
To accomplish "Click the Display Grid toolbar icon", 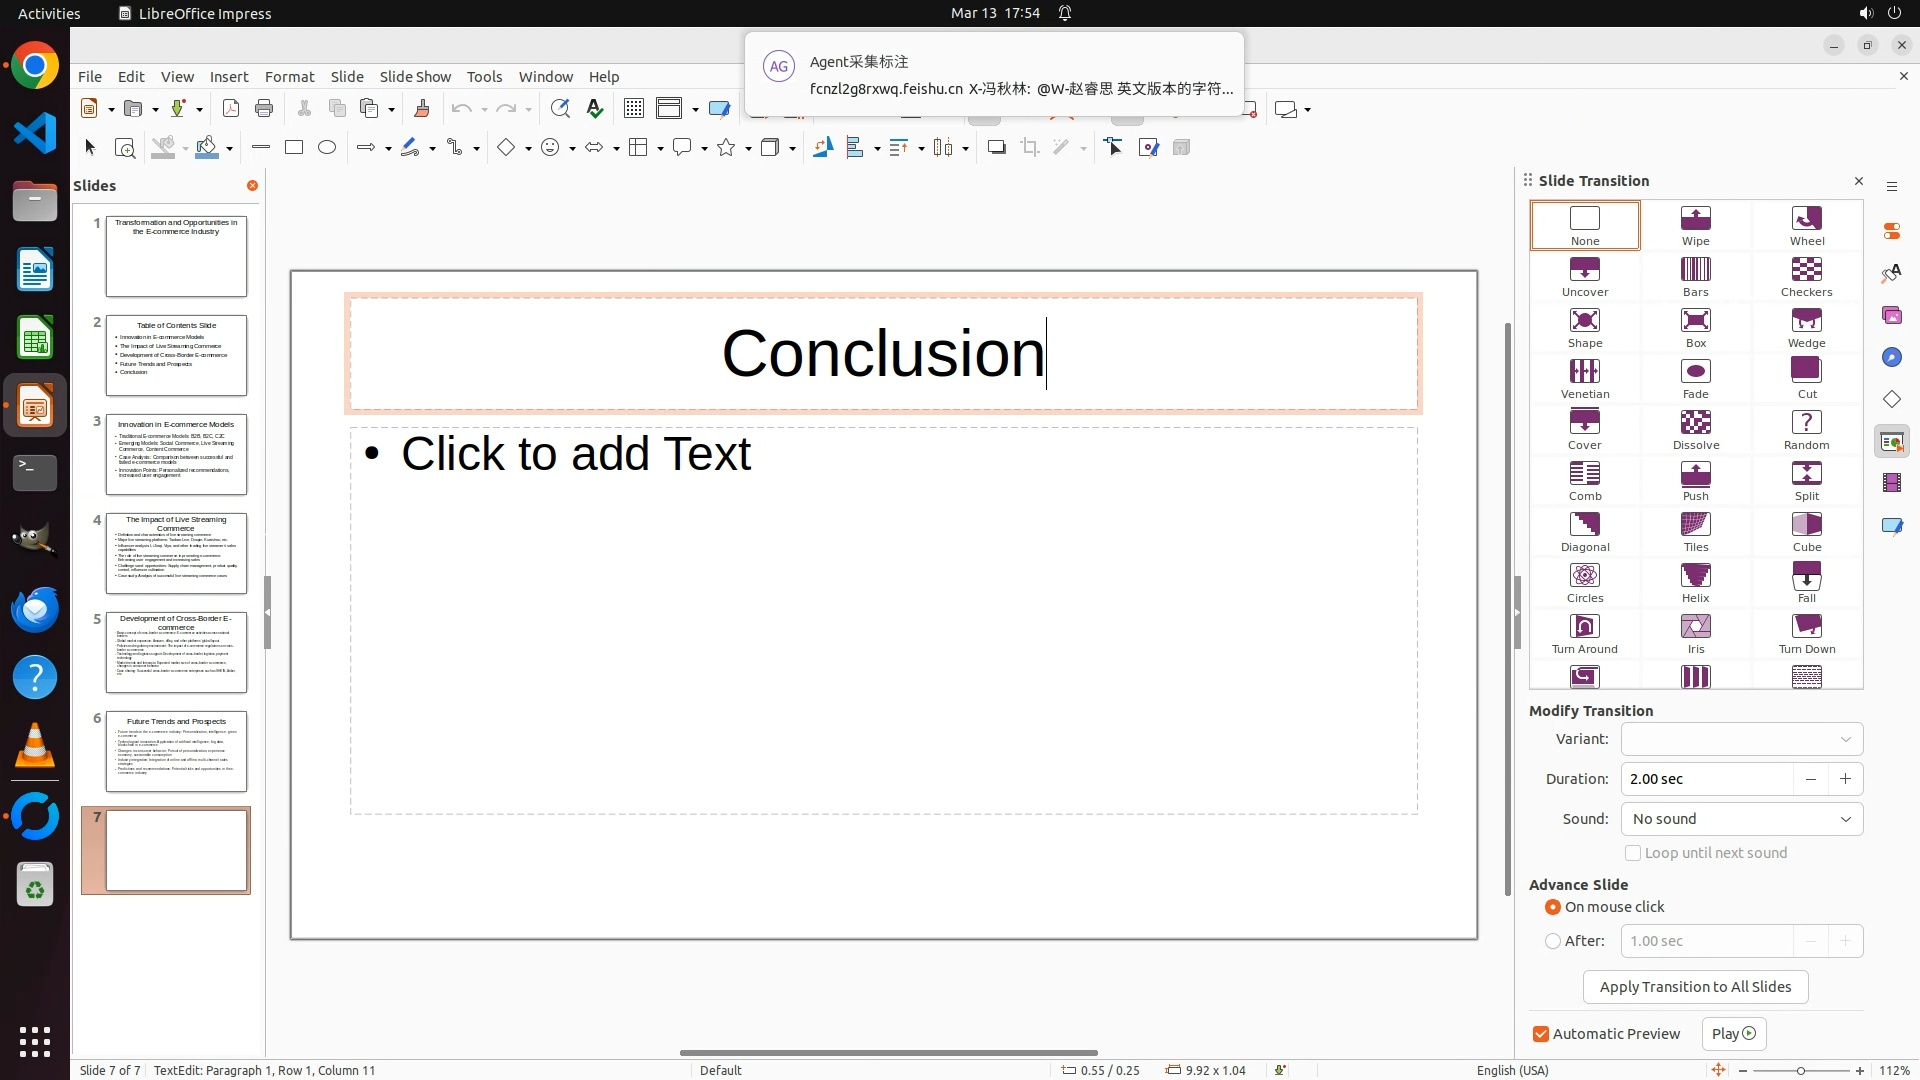I will coord(634,109).
